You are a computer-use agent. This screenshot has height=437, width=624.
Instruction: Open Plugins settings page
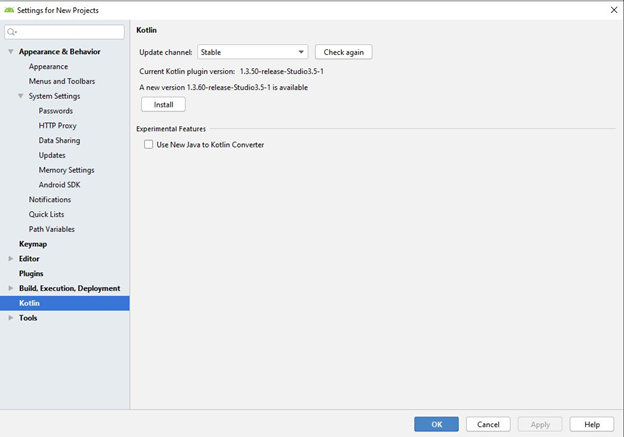coord(31,273)
